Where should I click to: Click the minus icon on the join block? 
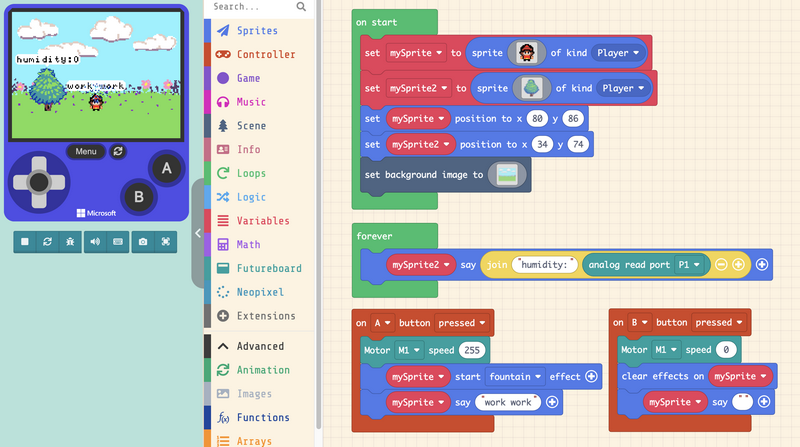click(721, 265)
